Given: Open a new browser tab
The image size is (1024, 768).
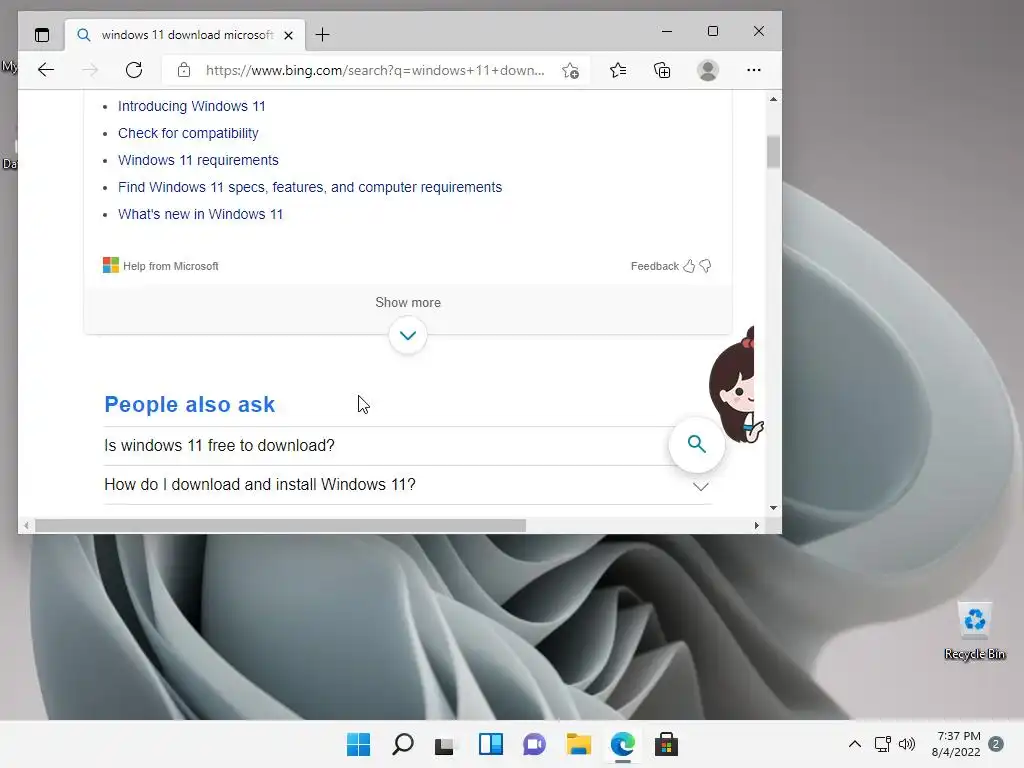Looking at the screenshot, I should coord(322,35).
